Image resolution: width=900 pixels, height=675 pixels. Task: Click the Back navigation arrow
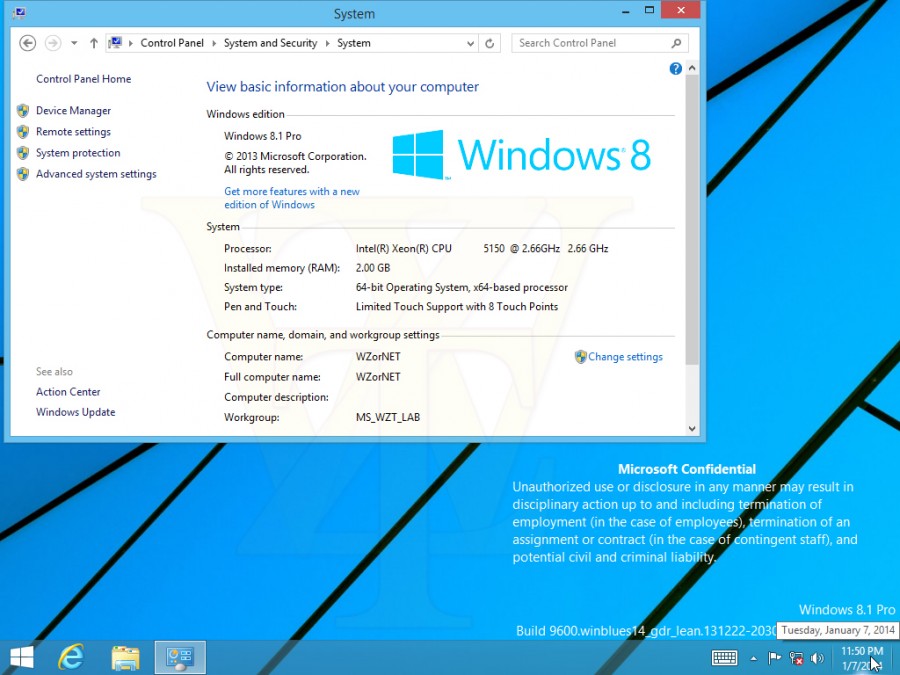tap(28, 43)
